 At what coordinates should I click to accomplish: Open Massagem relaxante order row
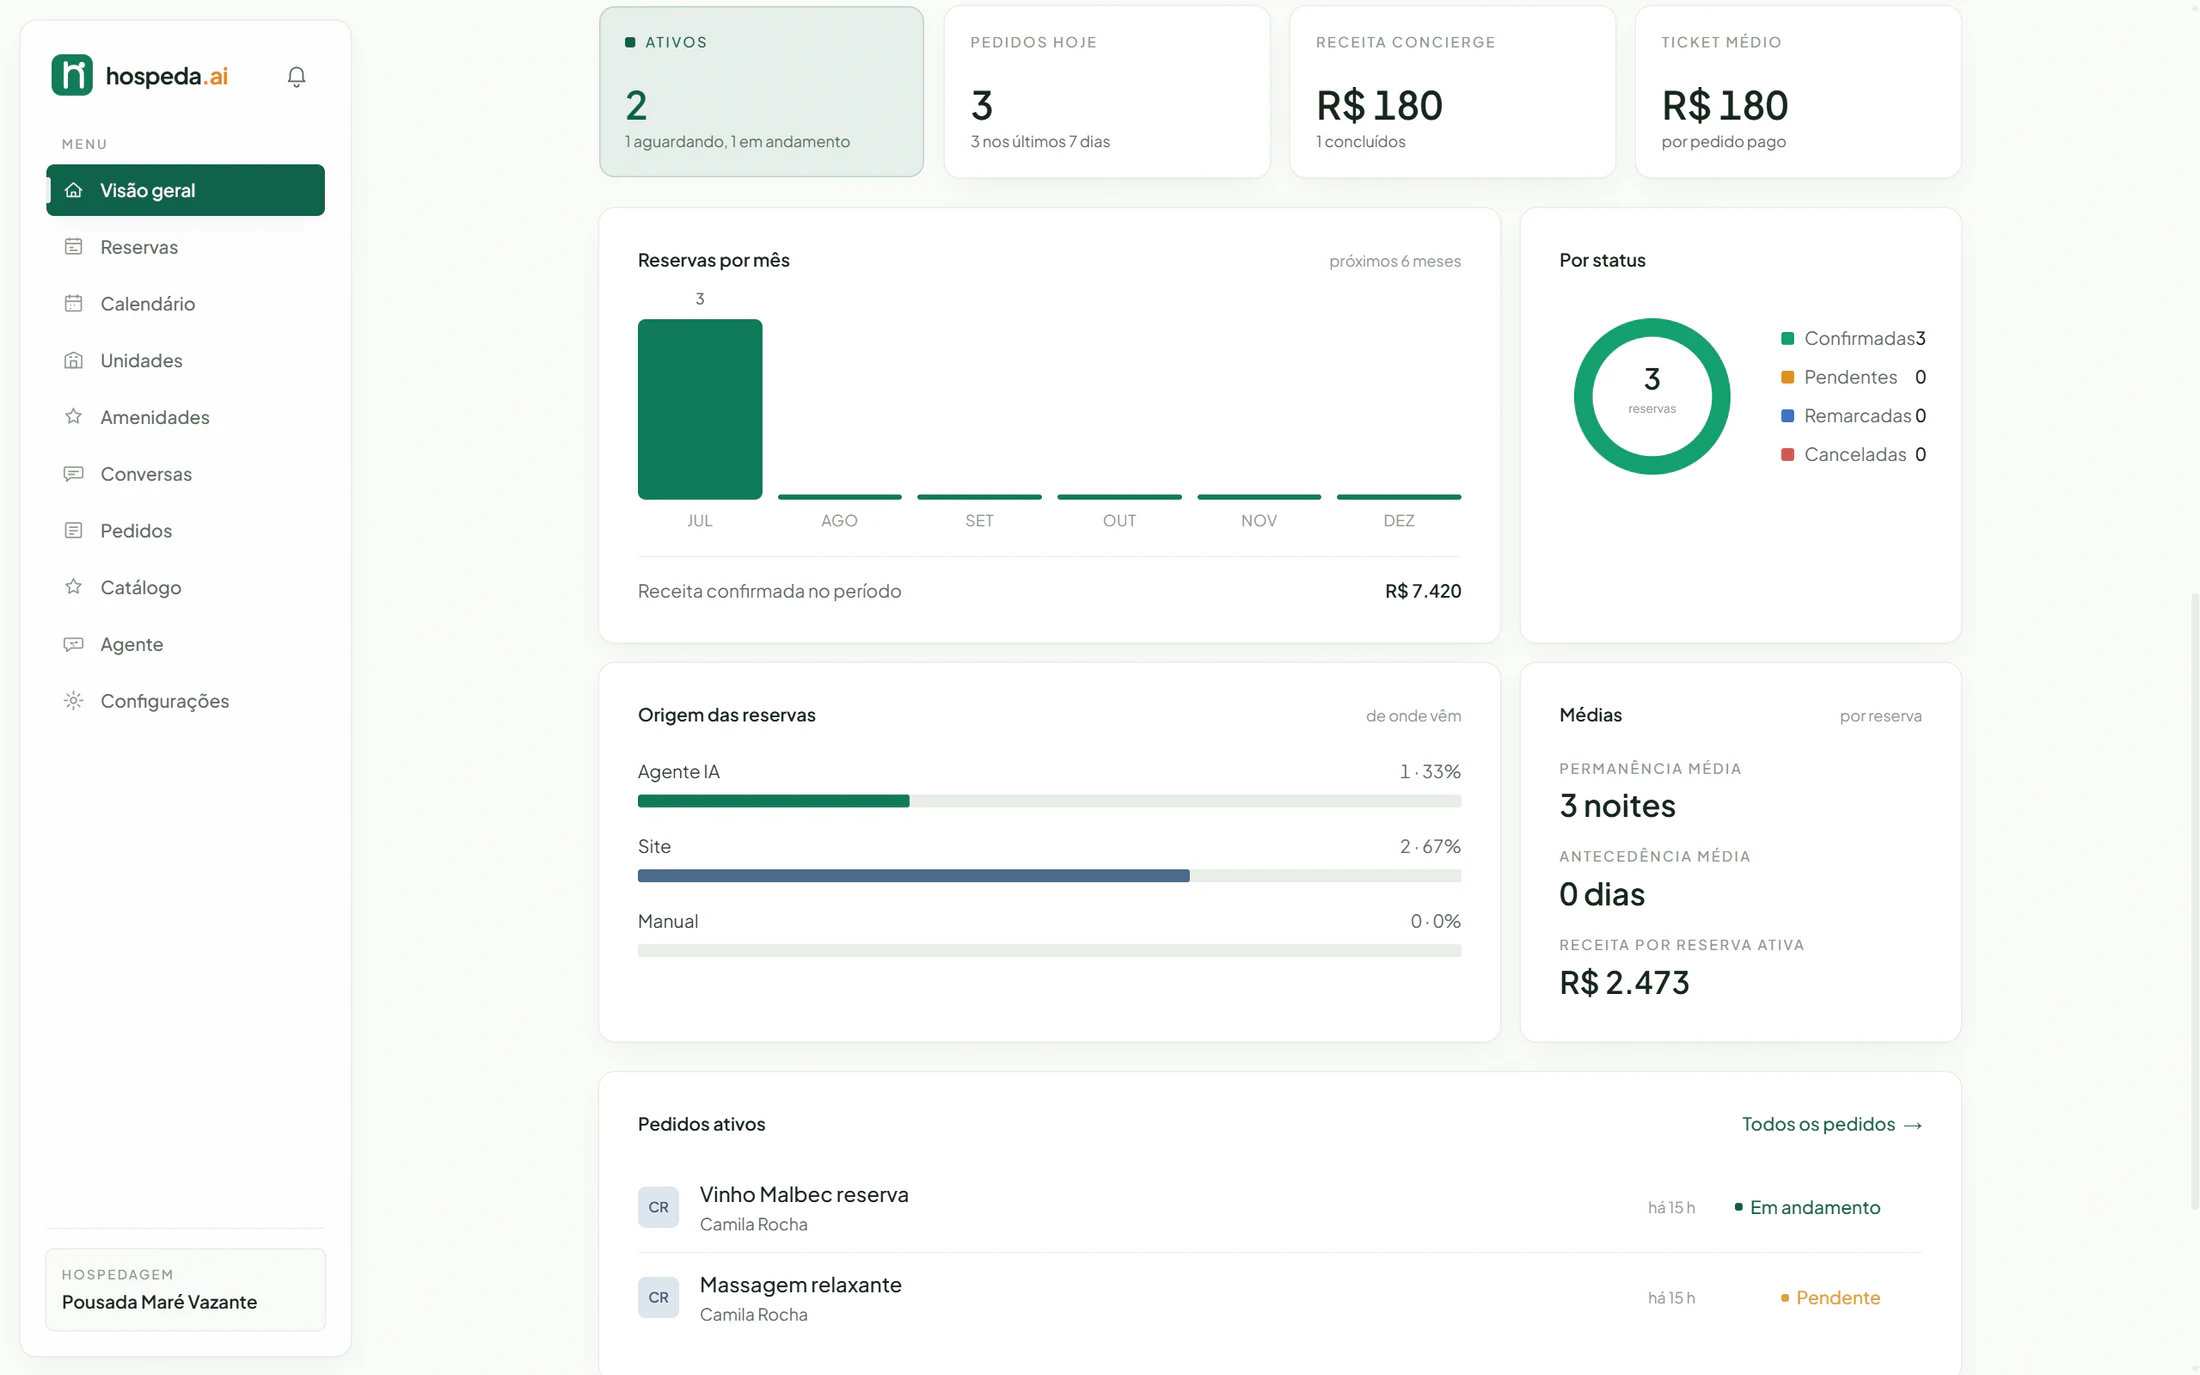coord(1279,1297)
